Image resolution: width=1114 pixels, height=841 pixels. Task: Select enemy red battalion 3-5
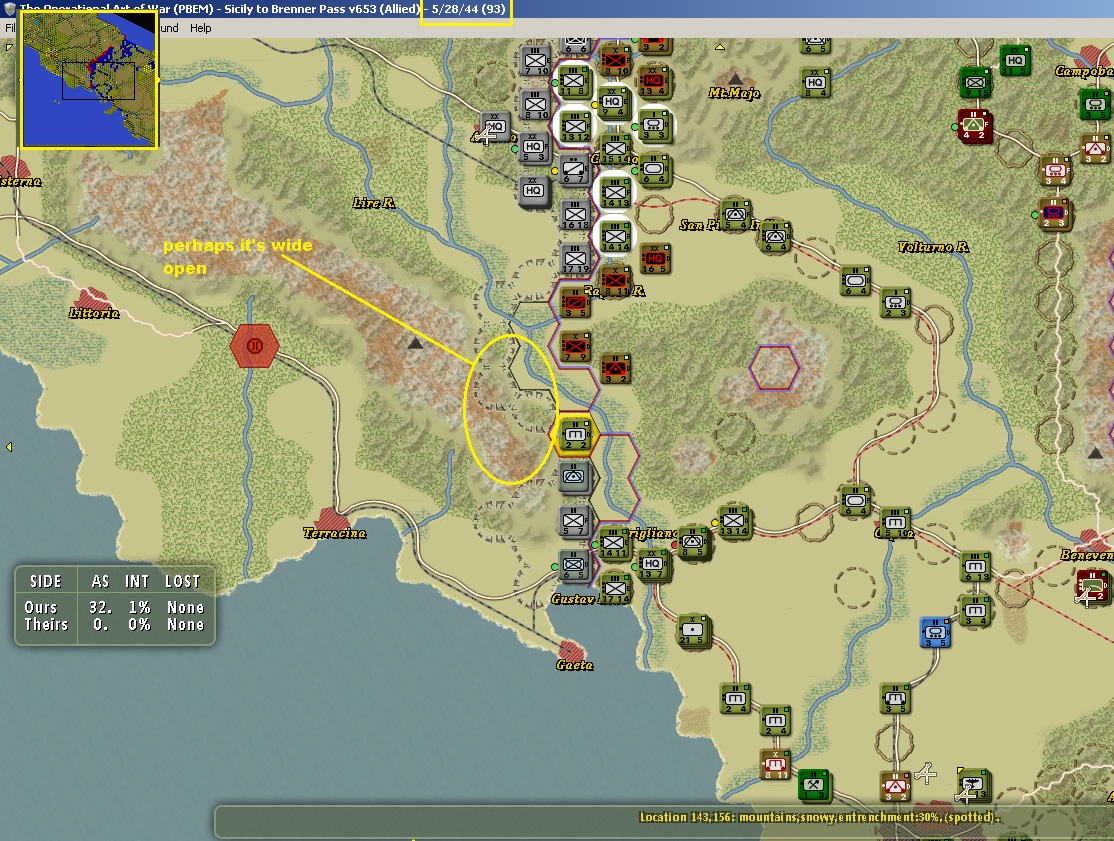click(x=575, y=303)
